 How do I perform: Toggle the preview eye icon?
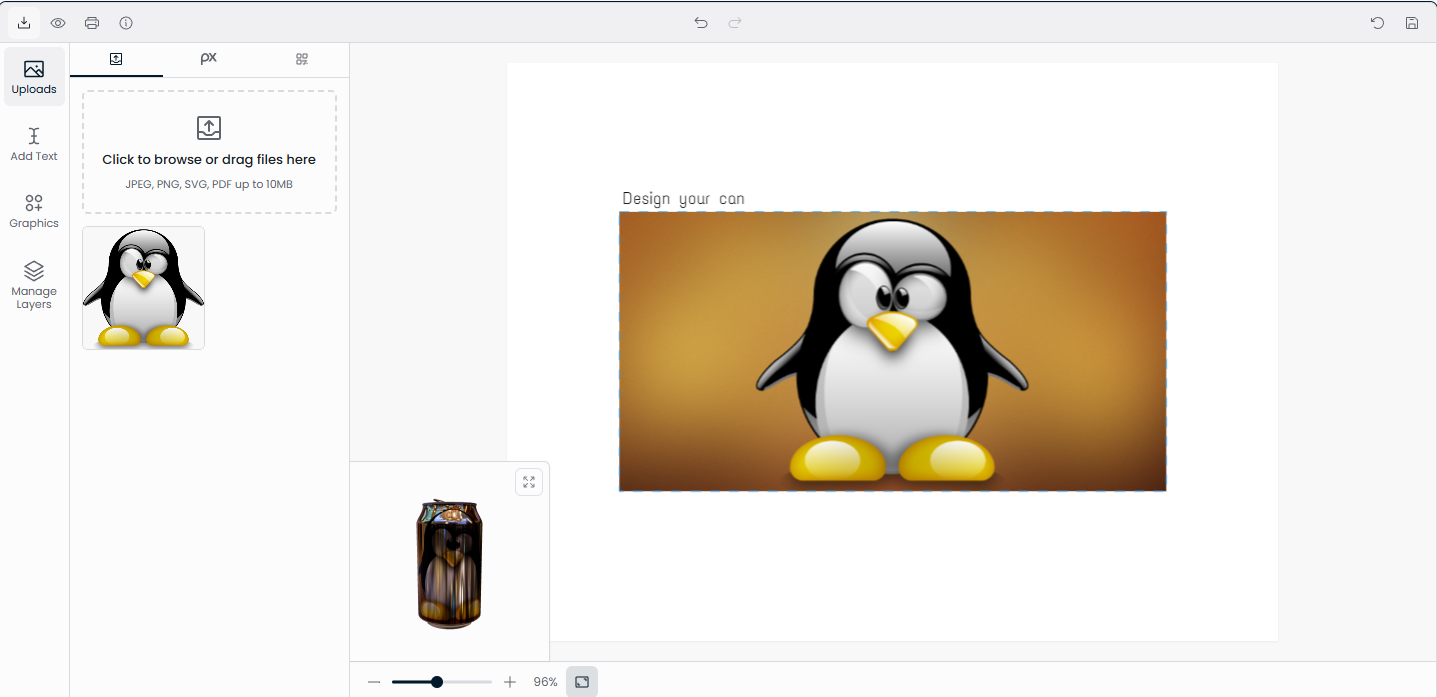[x=58, y=22]
